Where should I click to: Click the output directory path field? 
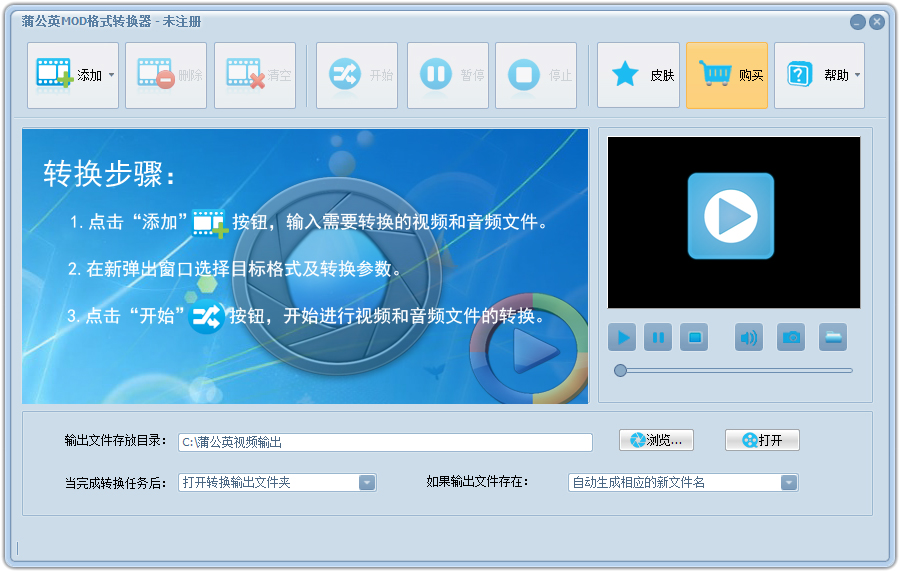click(385, 442)
